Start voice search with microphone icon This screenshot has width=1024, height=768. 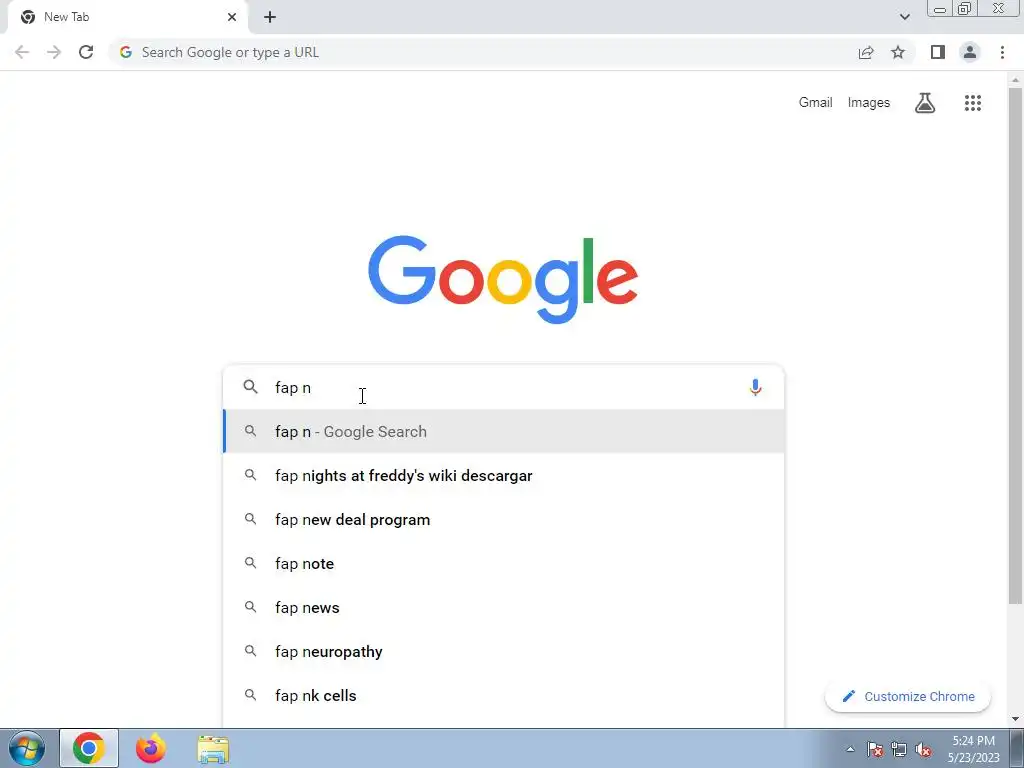(755, 387)
